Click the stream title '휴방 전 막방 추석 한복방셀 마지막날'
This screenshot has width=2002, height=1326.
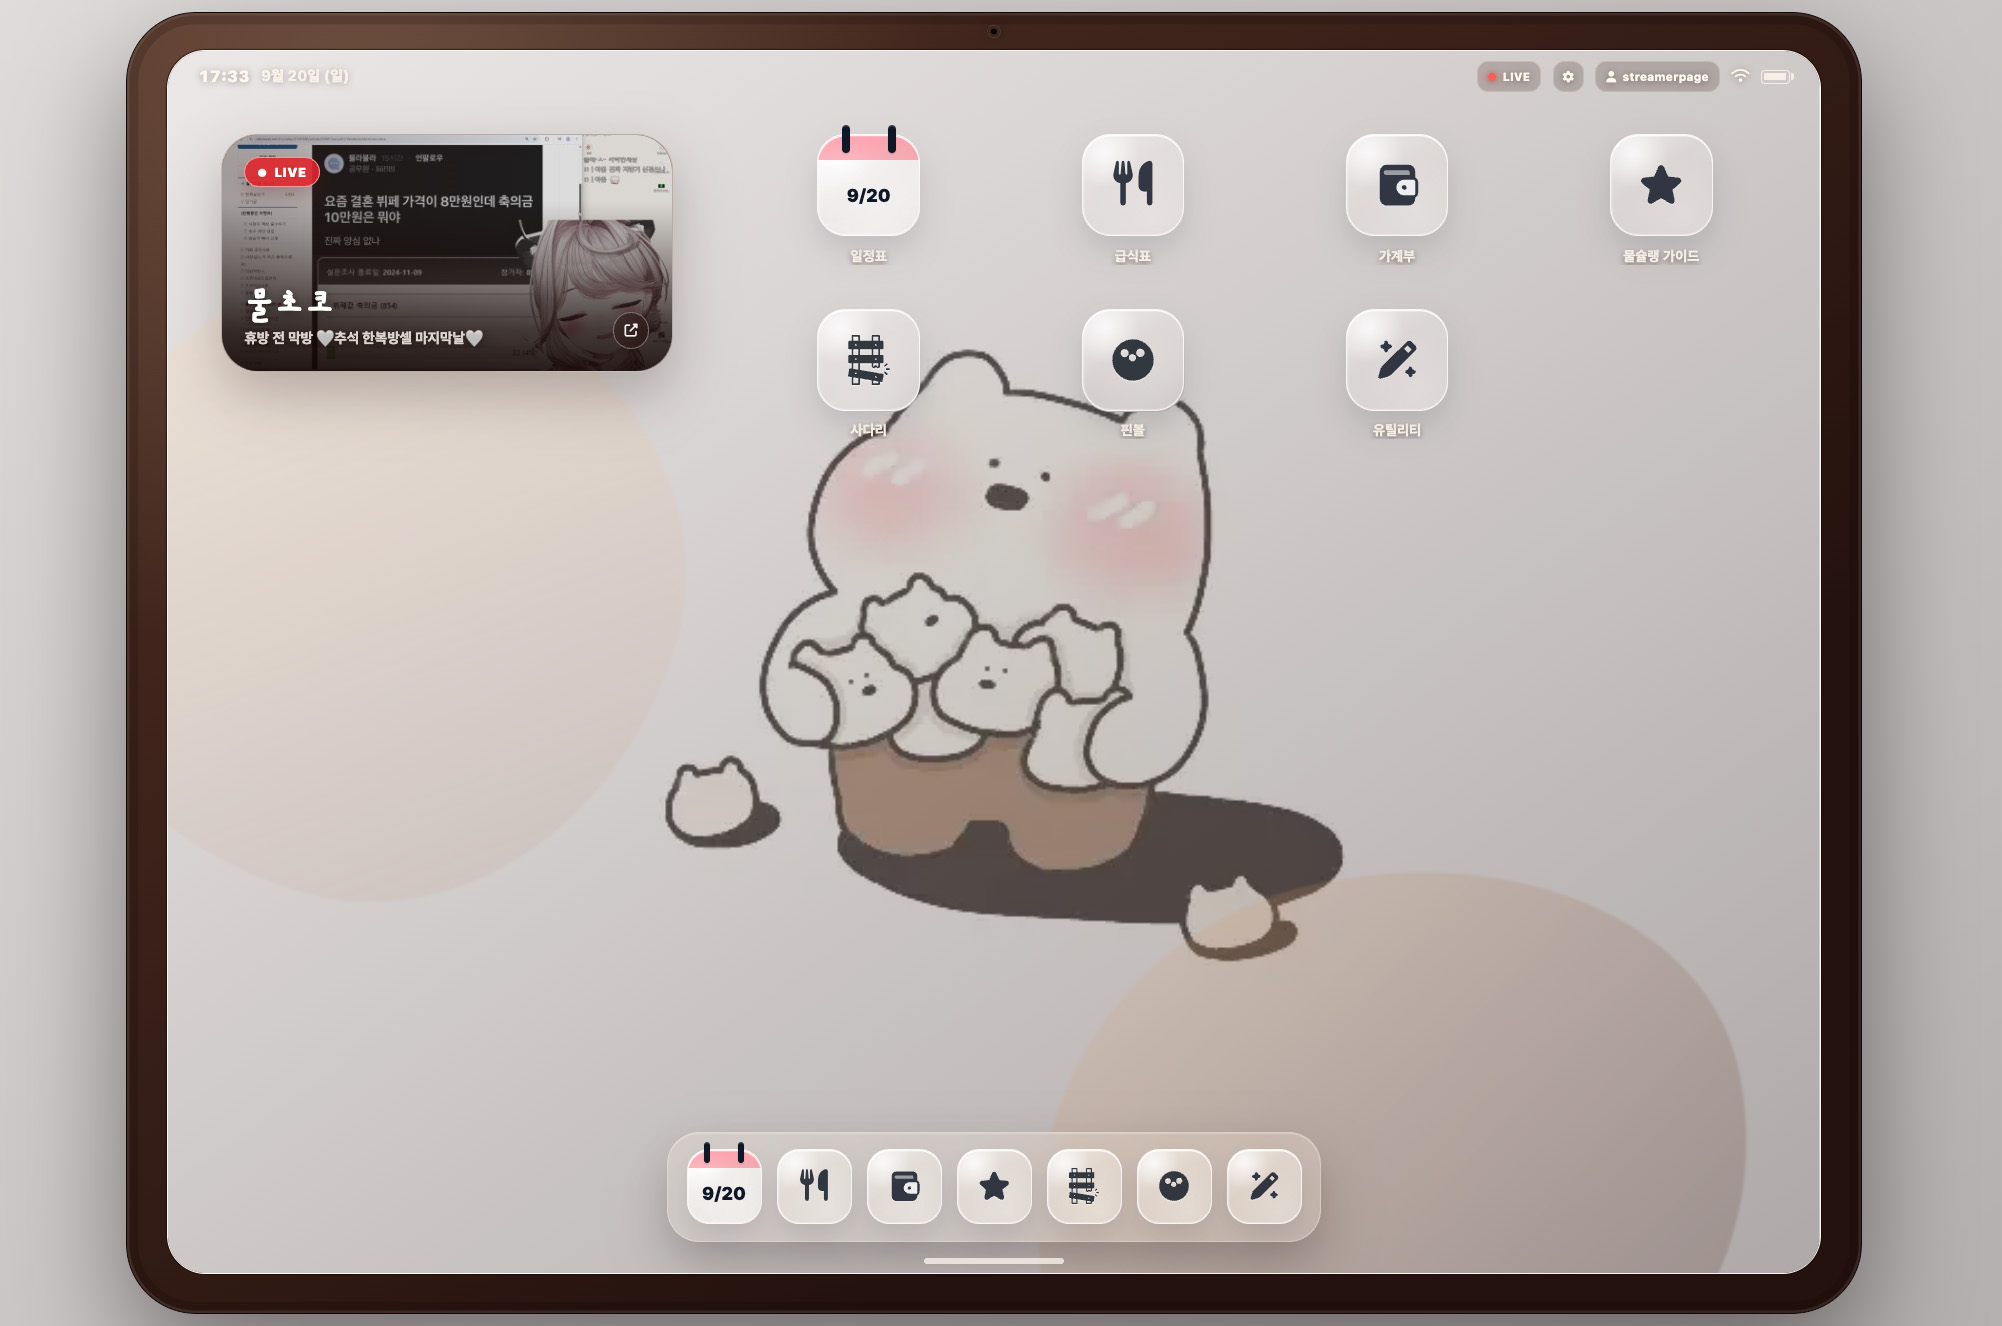(x=364, y=338)
